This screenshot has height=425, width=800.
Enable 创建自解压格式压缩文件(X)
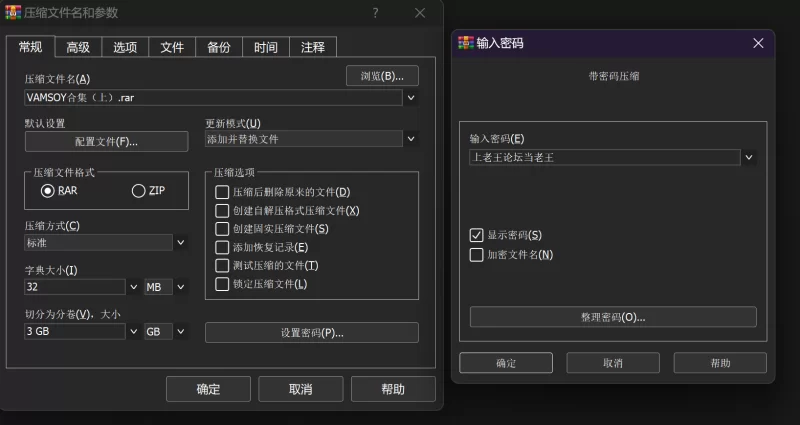[222, 211]
